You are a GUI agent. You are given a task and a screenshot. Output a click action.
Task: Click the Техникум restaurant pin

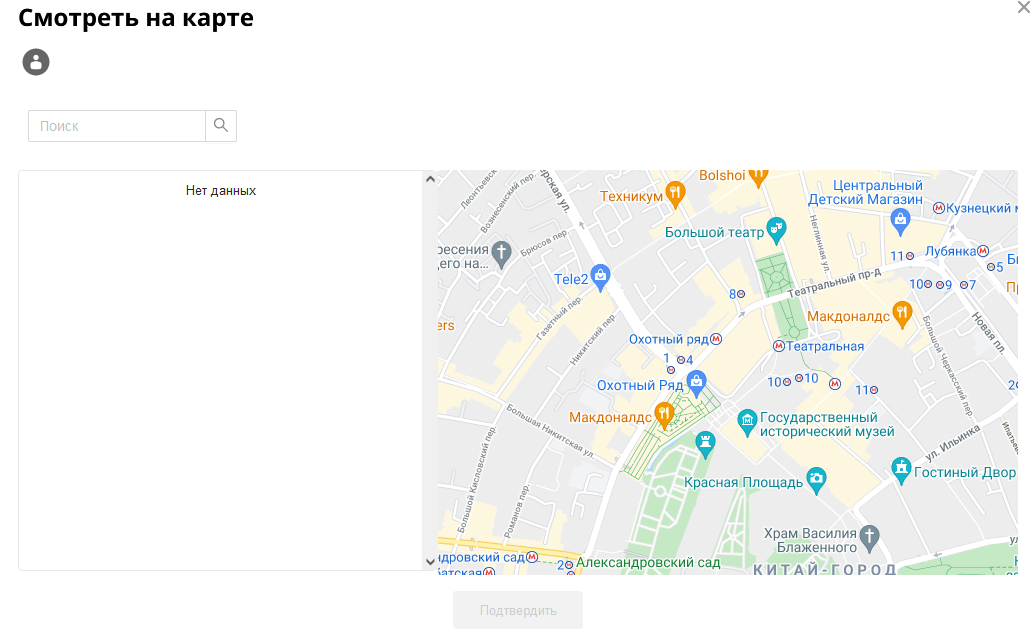(675, 194)
